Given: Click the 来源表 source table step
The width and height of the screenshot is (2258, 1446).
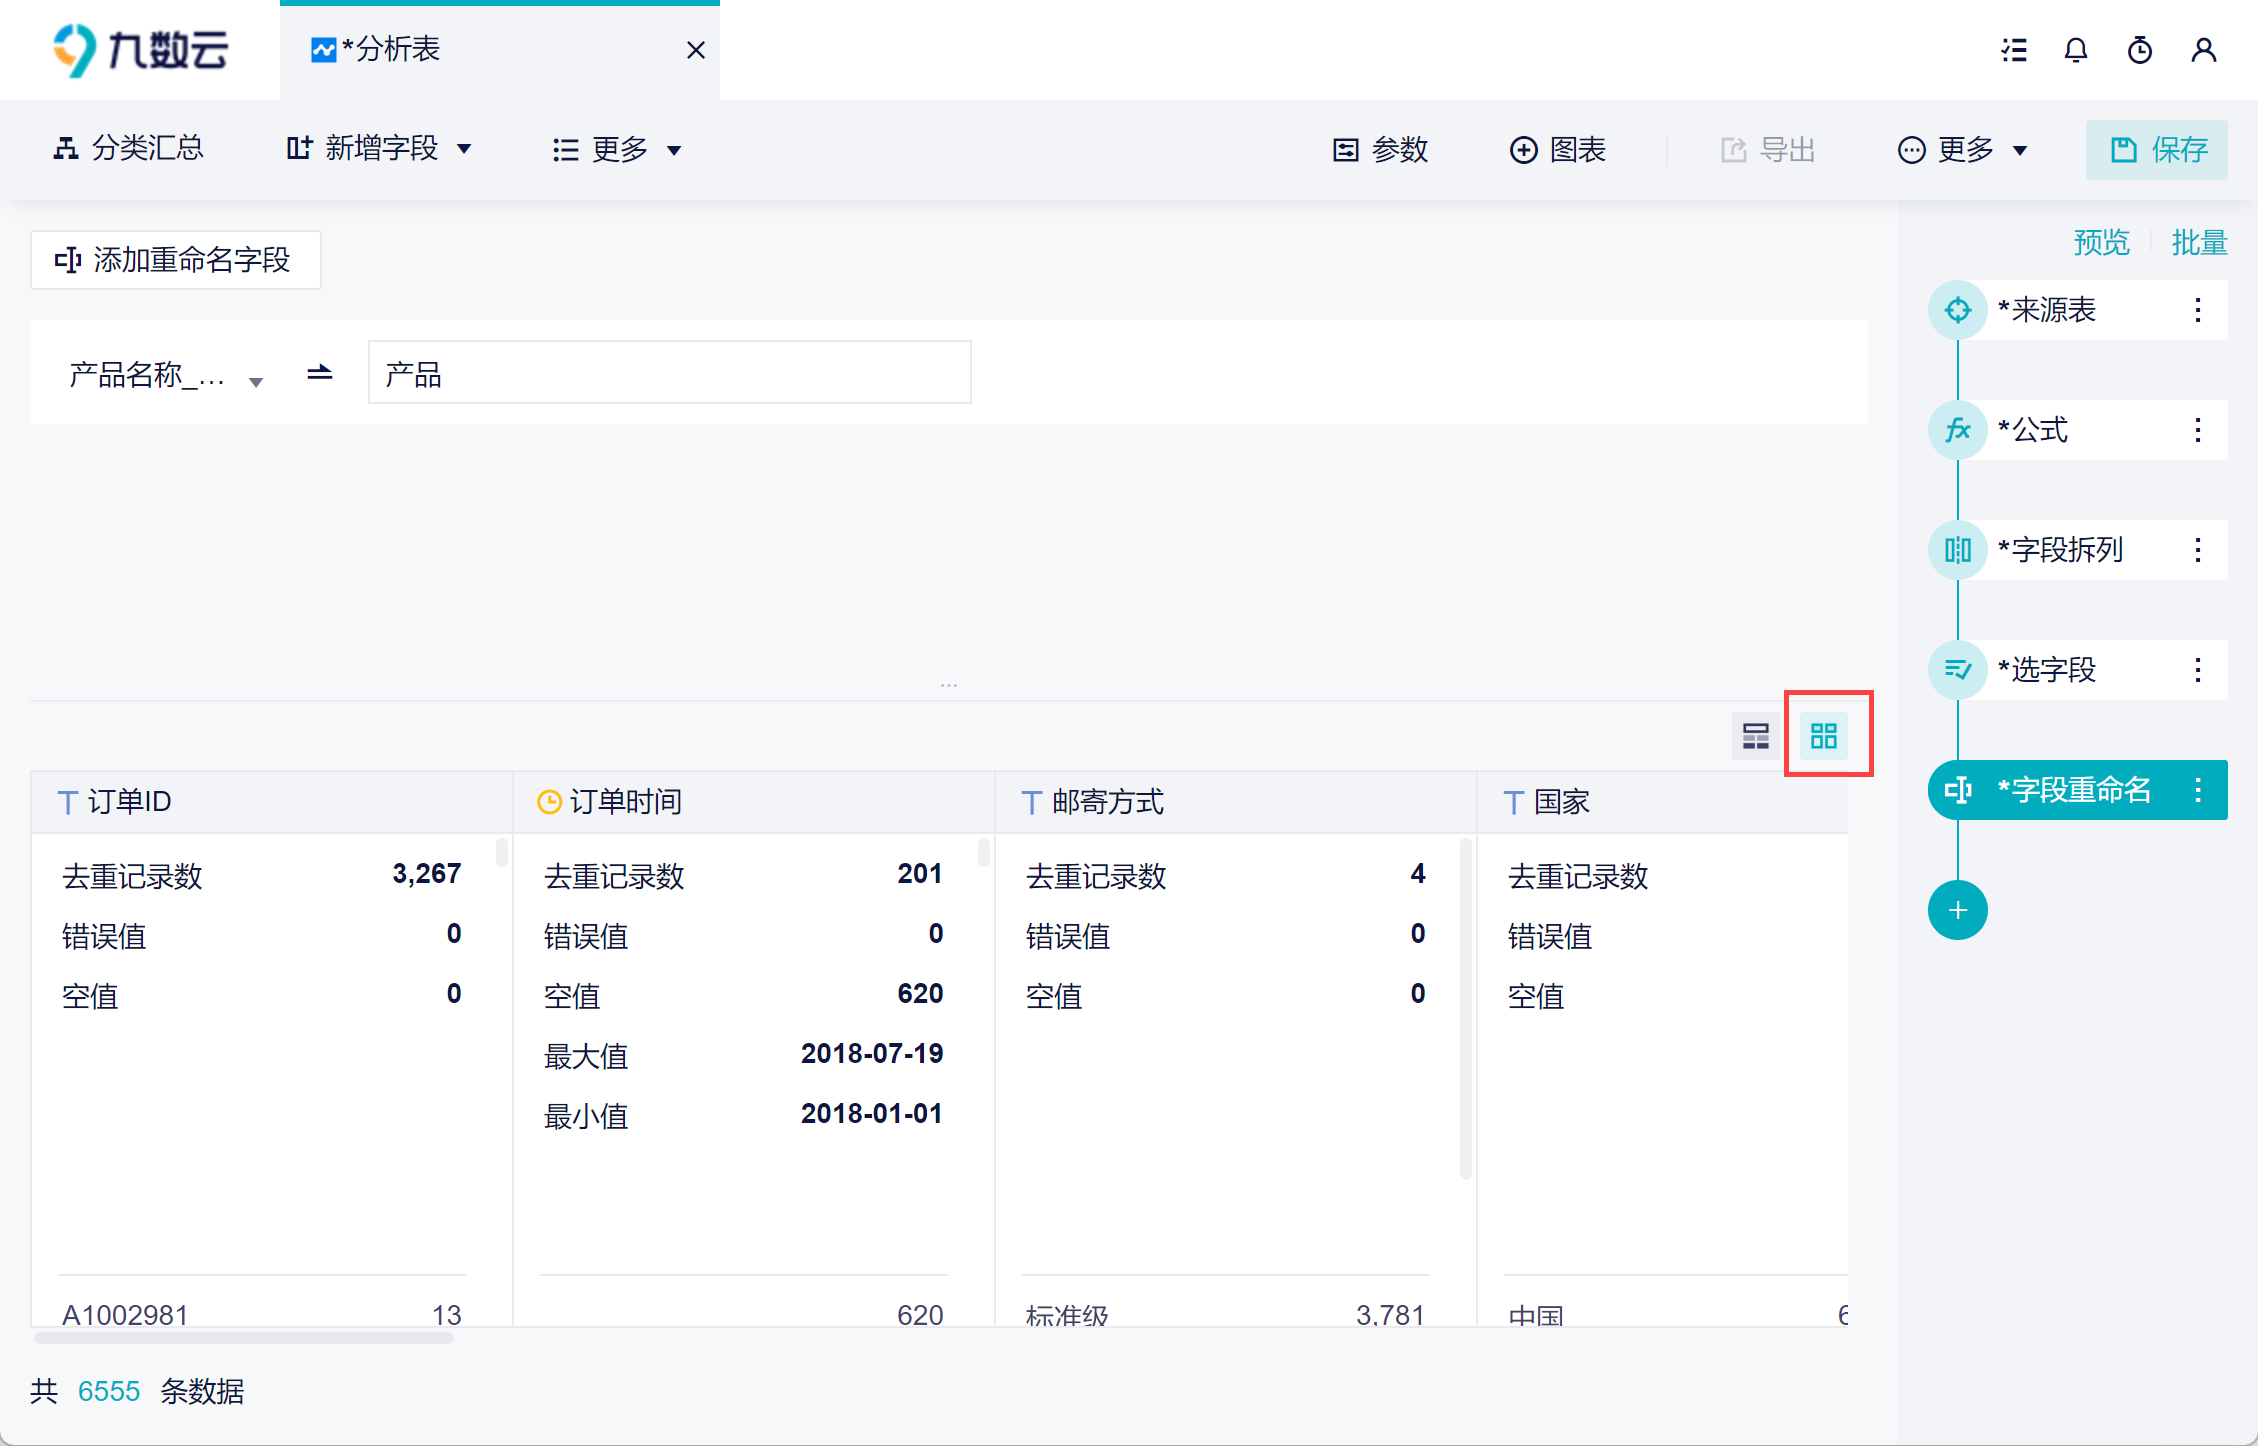Looking at the screenshot, I should pyautogui.click(x=2046, y=310).
